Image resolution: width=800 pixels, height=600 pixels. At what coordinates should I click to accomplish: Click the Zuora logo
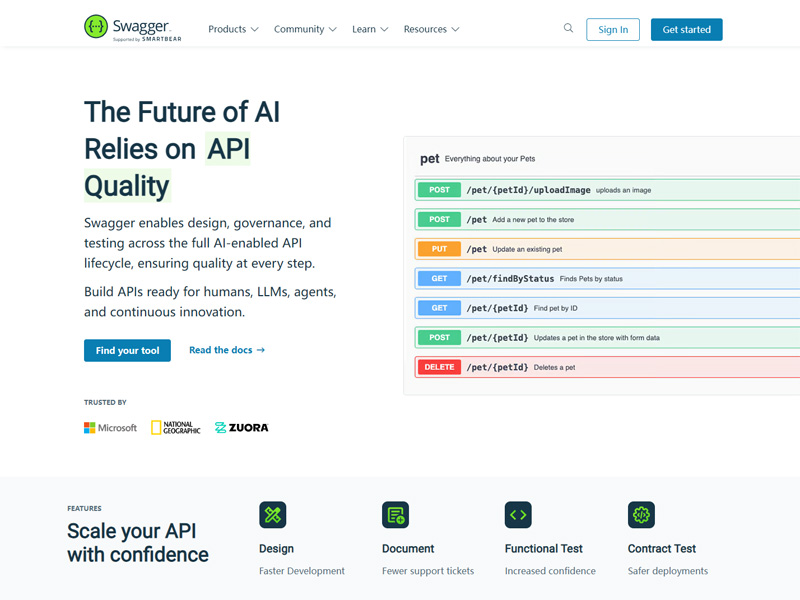[242, 428]
